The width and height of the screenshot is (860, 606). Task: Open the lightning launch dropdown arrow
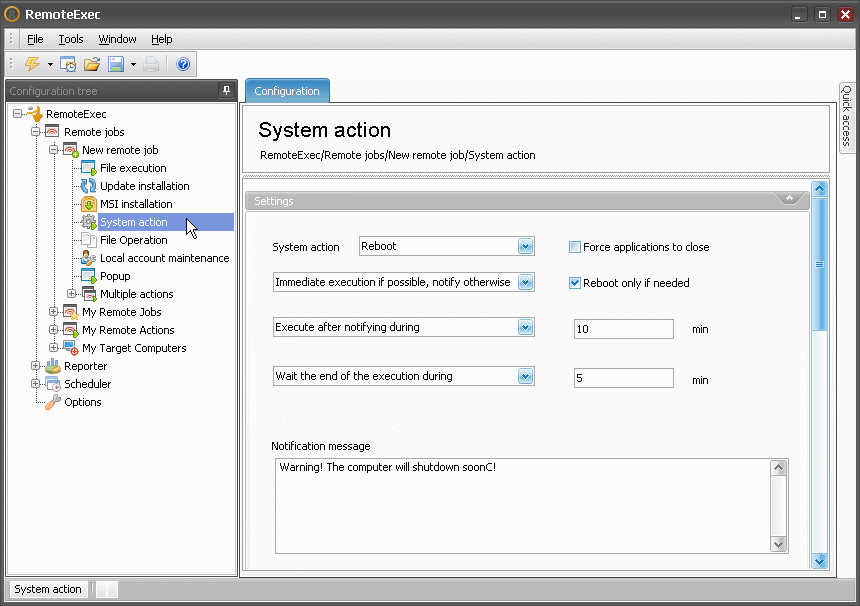pos(50,65)
